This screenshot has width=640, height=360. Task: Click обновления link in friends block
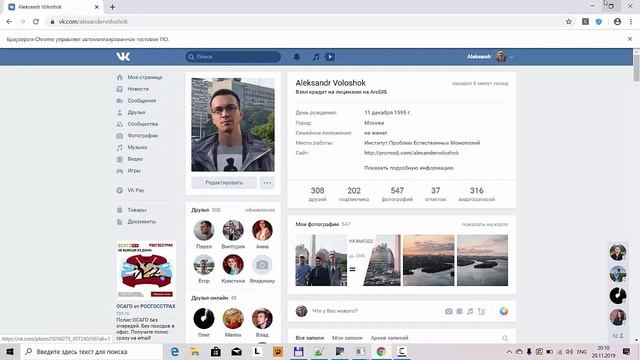tap(260, 210)
